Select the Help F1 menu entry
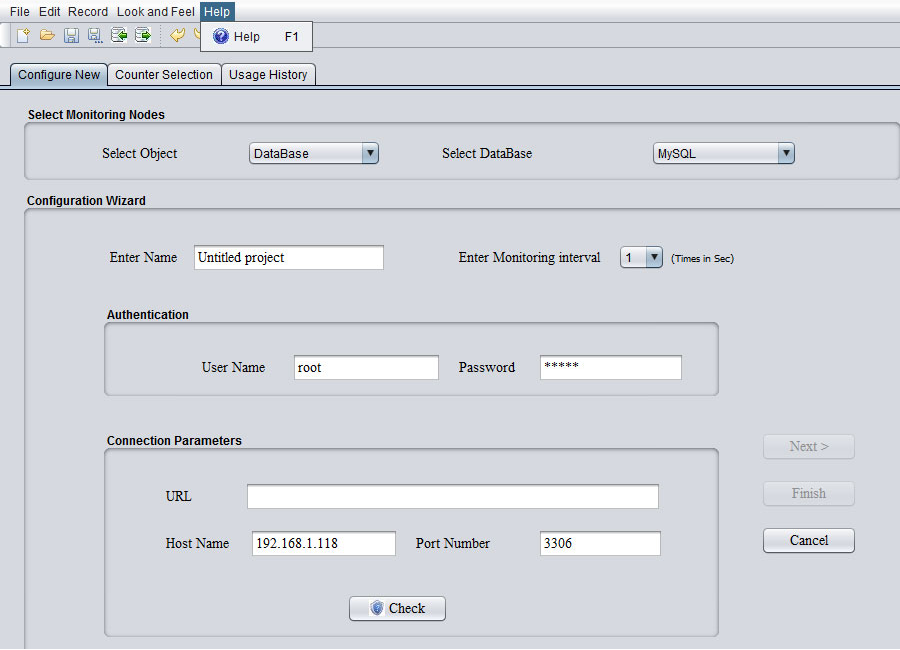Image resolution: width=900 pixels, height=650 pixels. click(x=256, y=37)
